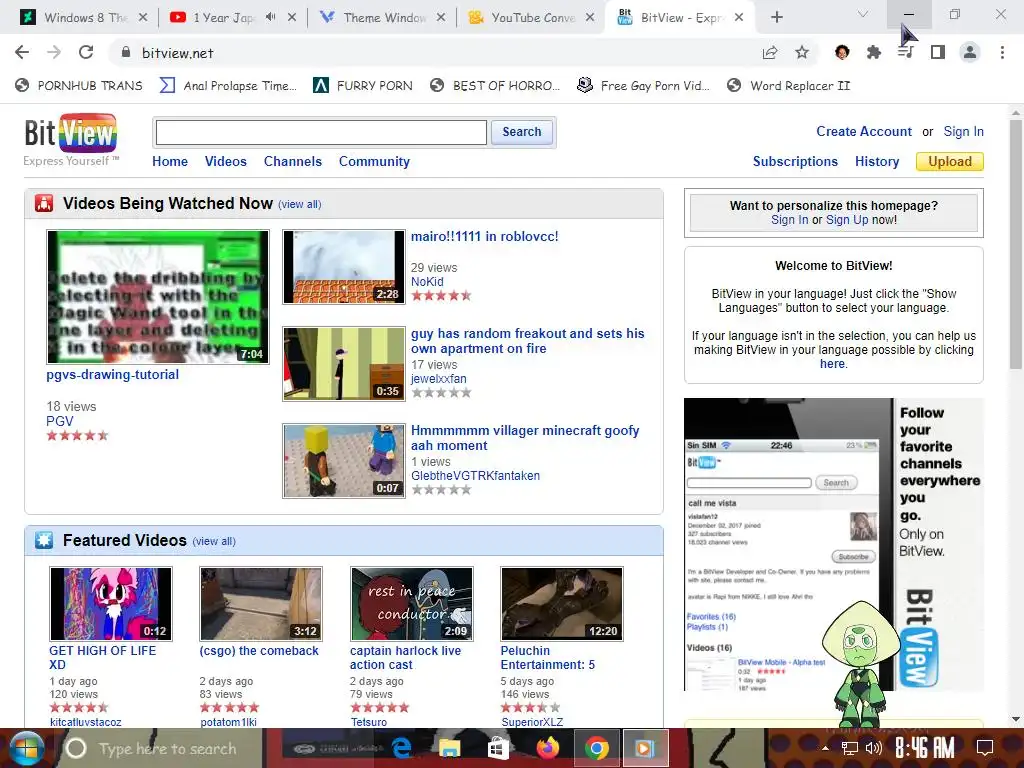Open jewelxxfan channel link
This screenshot has width=1024, height=768.
click(x=438, y=379)
